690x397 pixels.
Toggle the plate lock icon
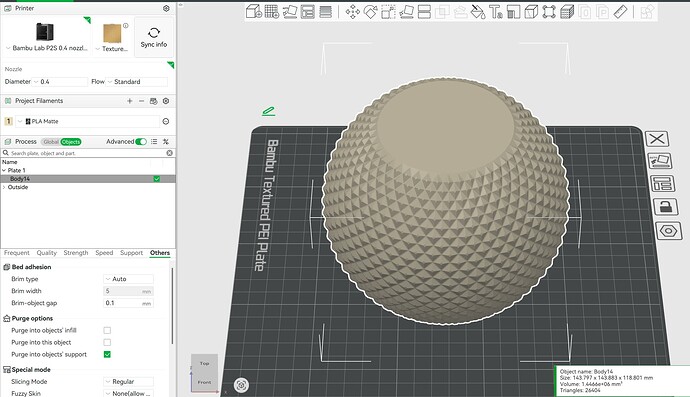(665, 206)
